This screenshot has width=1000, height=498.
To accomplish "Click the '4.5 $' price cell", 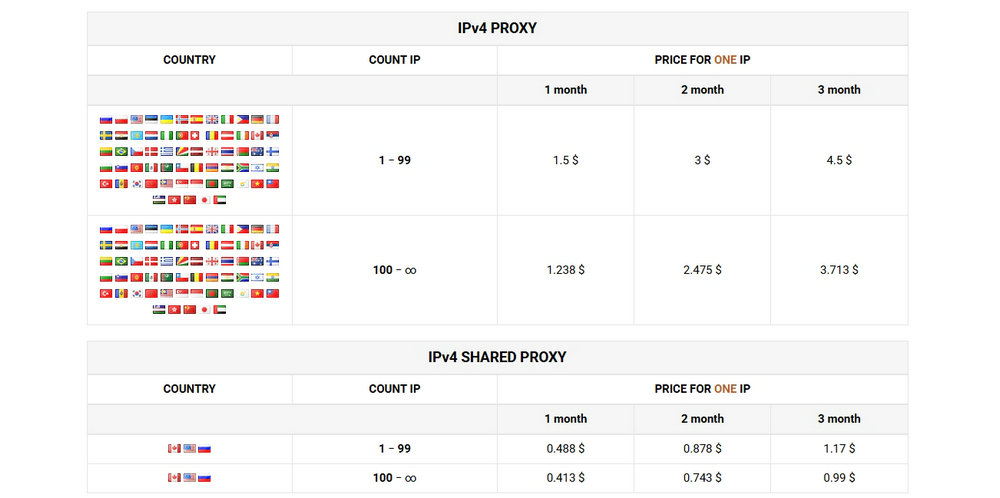I will (839, 160).
